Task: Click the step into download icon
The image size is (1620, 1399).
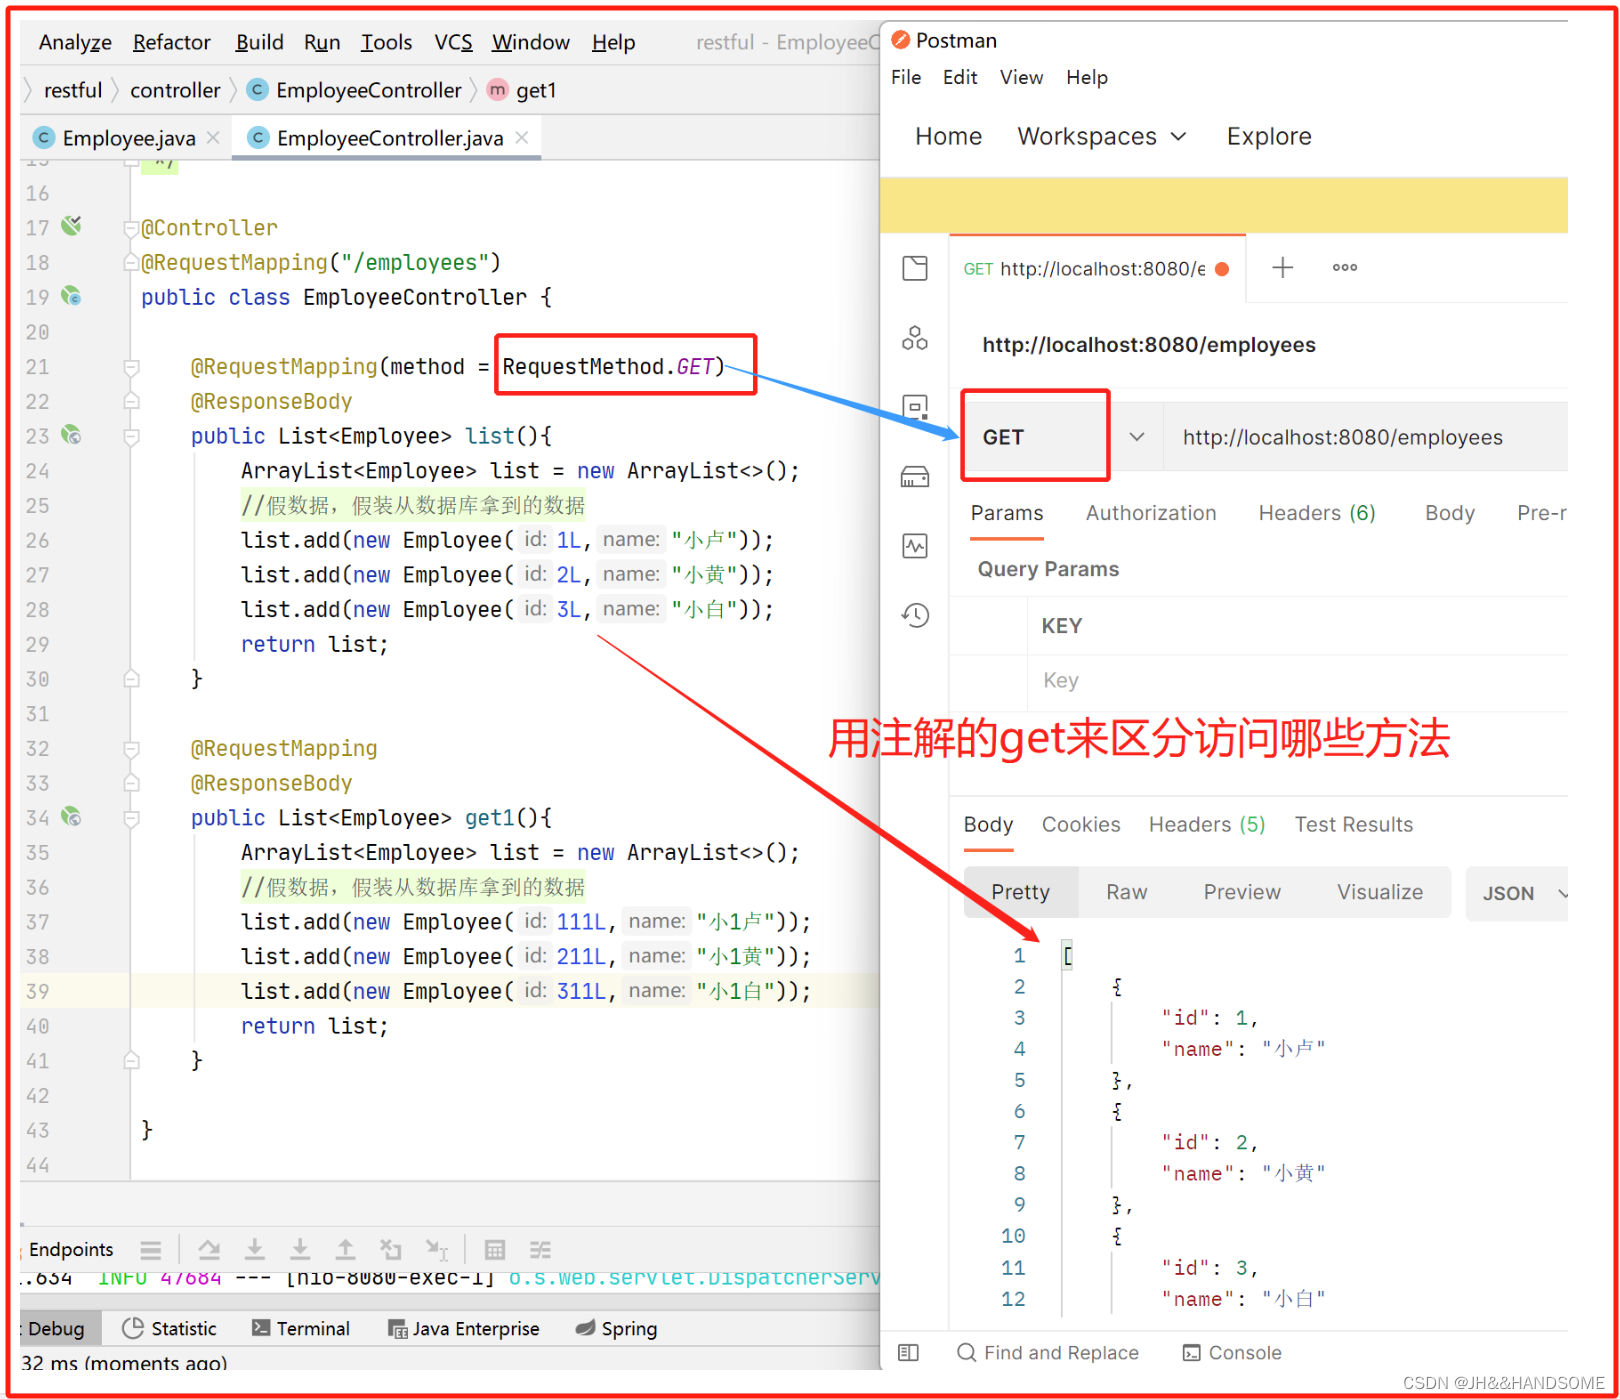Action: (255, 1250)
